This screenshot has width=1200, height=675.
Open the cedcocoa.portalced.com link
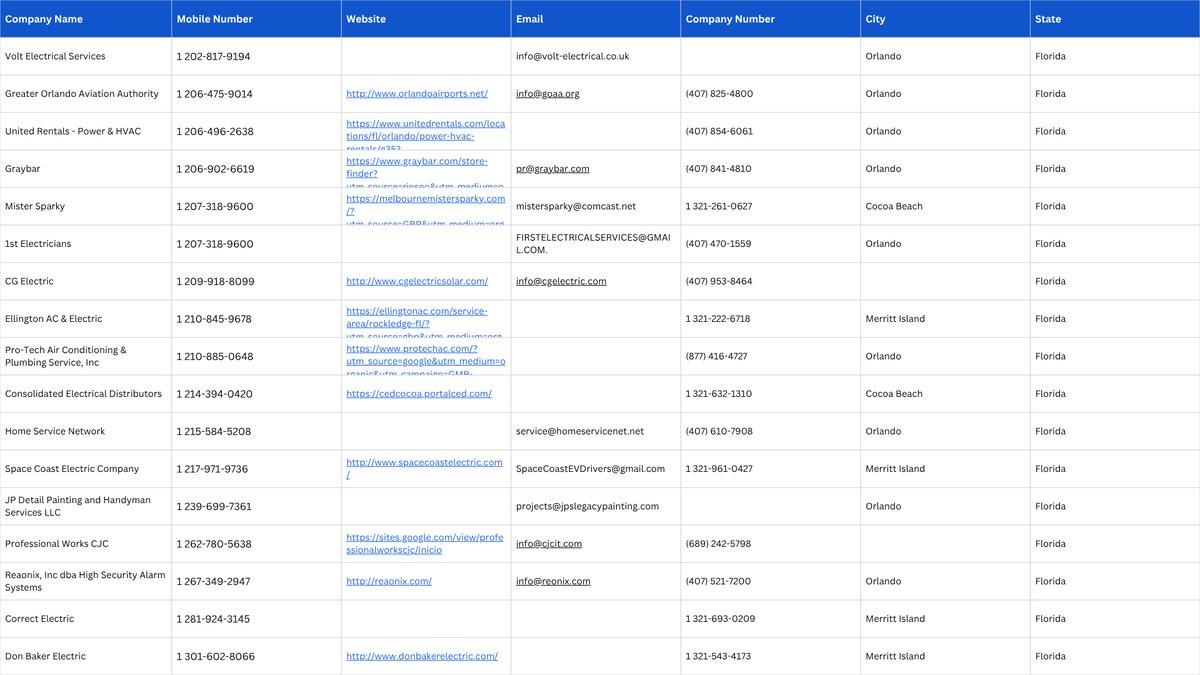point(419,394)
